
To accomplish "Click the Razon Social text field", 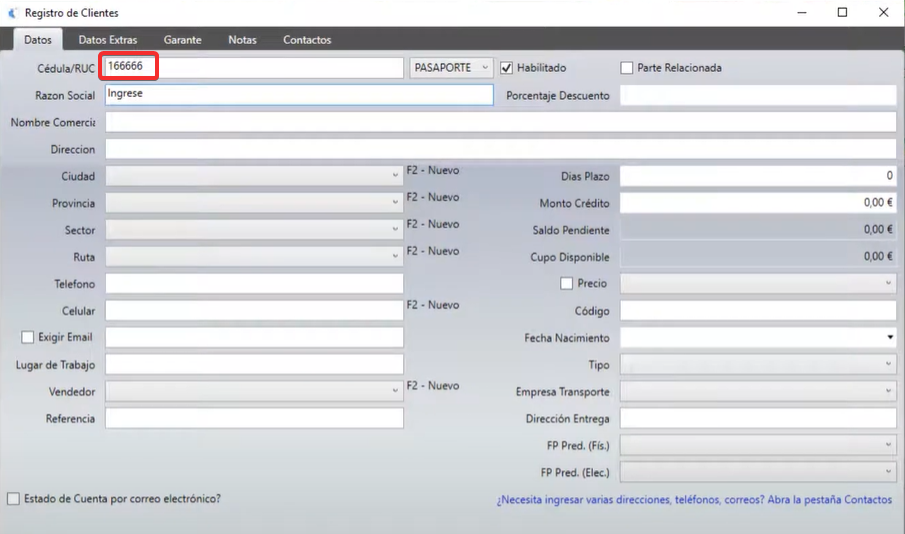I will click(x=299, y=95).
